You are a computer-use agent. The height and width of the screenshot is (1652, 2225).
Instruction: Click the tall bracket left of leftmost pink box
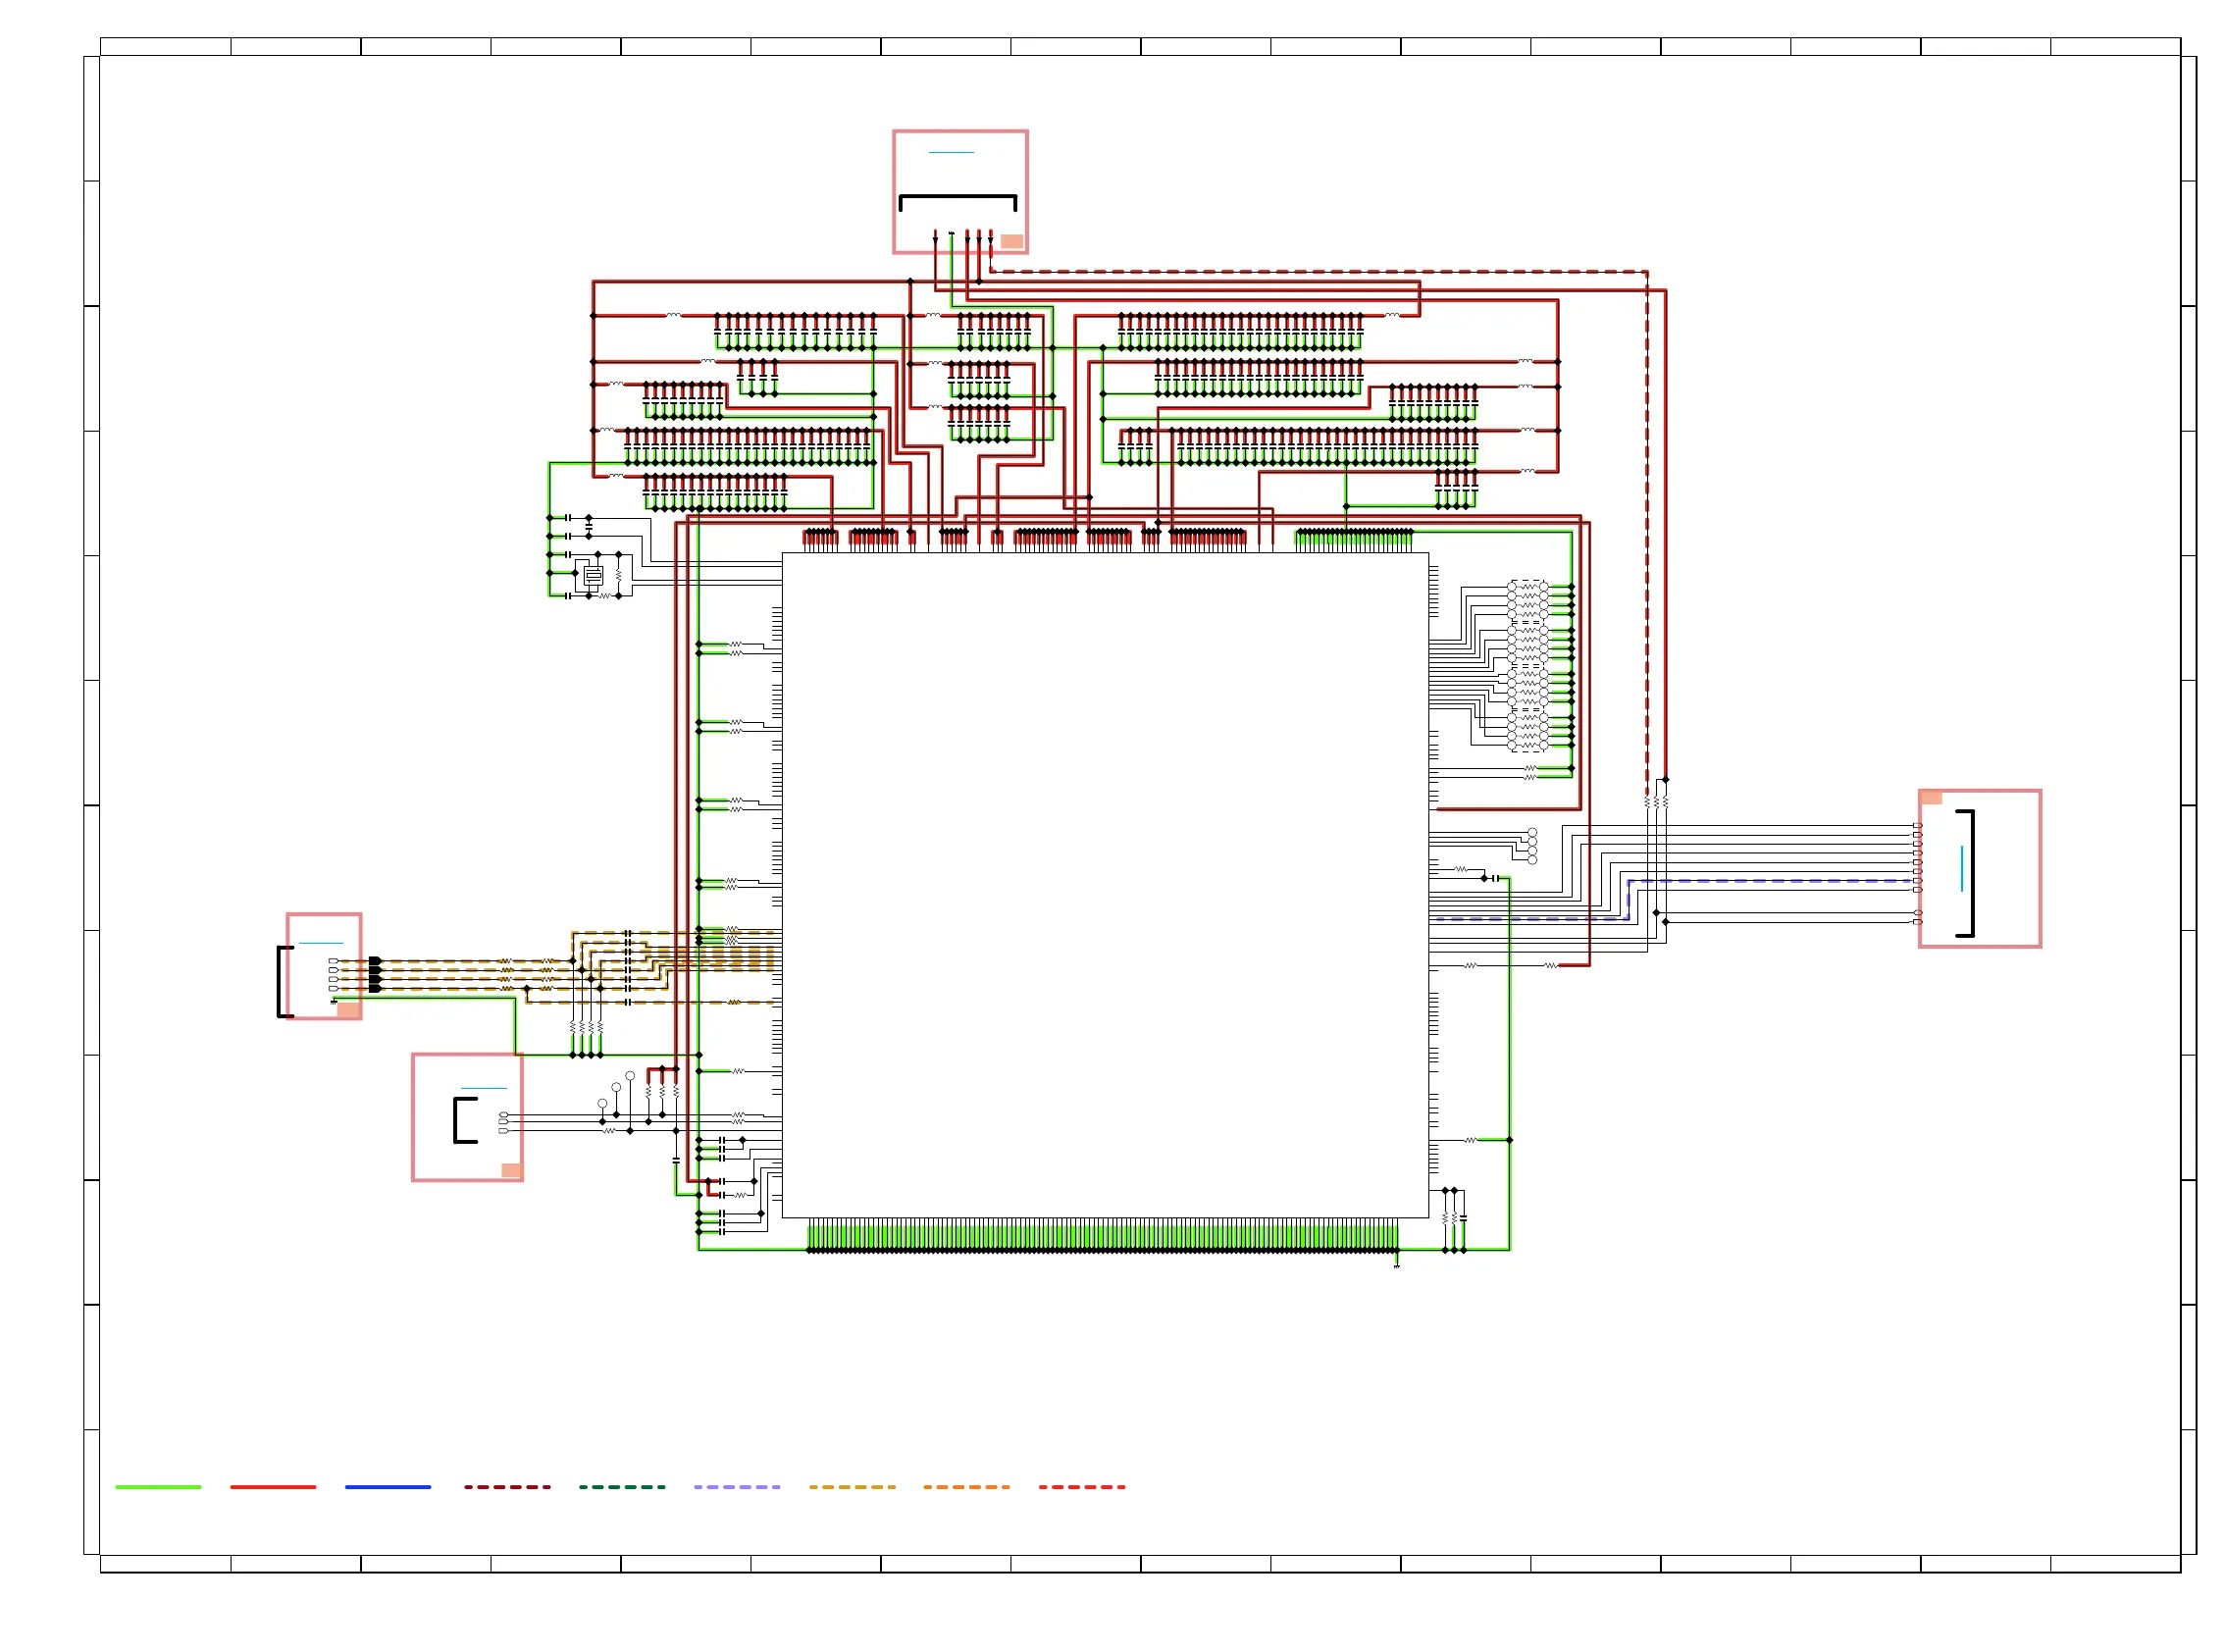[280, 981]
